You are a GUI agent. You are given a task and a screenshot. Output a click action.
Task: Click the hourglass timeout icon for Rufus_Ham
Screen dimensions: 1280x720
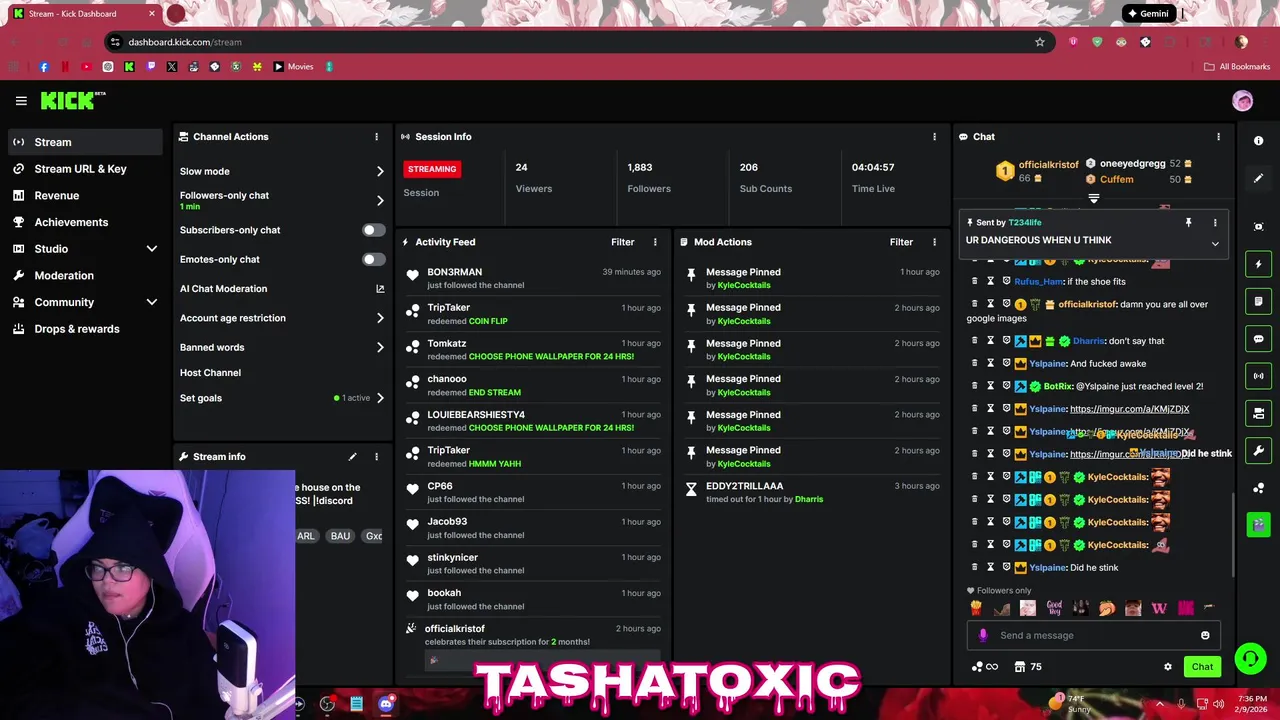[991, 281]
